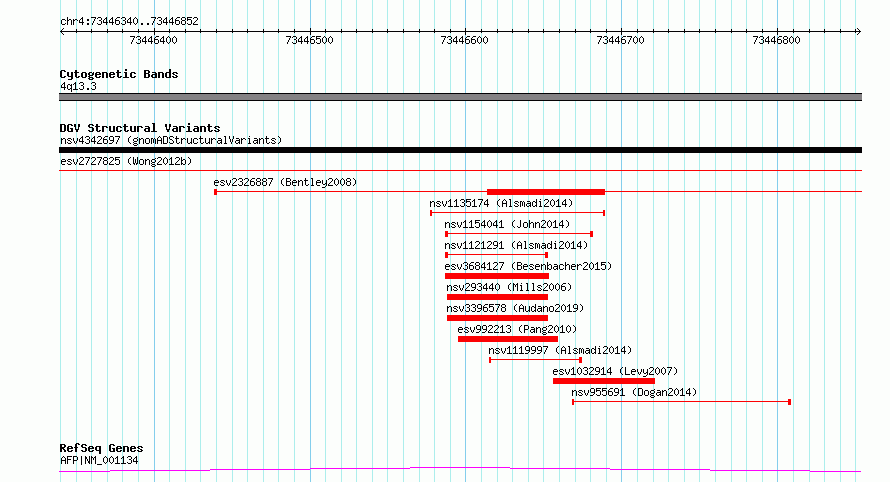
Task: Click the thin red nsv1135174 line
Action: [x=518, y=213]
